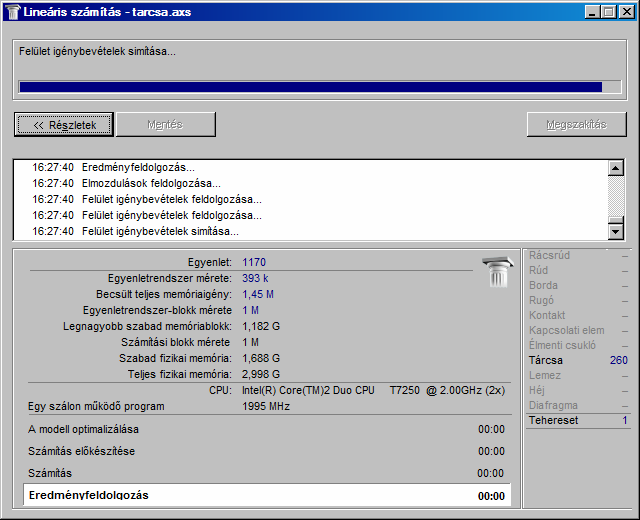Click 'Egy szálon működő program' label
The image size is (640, 520).
click(x=96, y=406)
